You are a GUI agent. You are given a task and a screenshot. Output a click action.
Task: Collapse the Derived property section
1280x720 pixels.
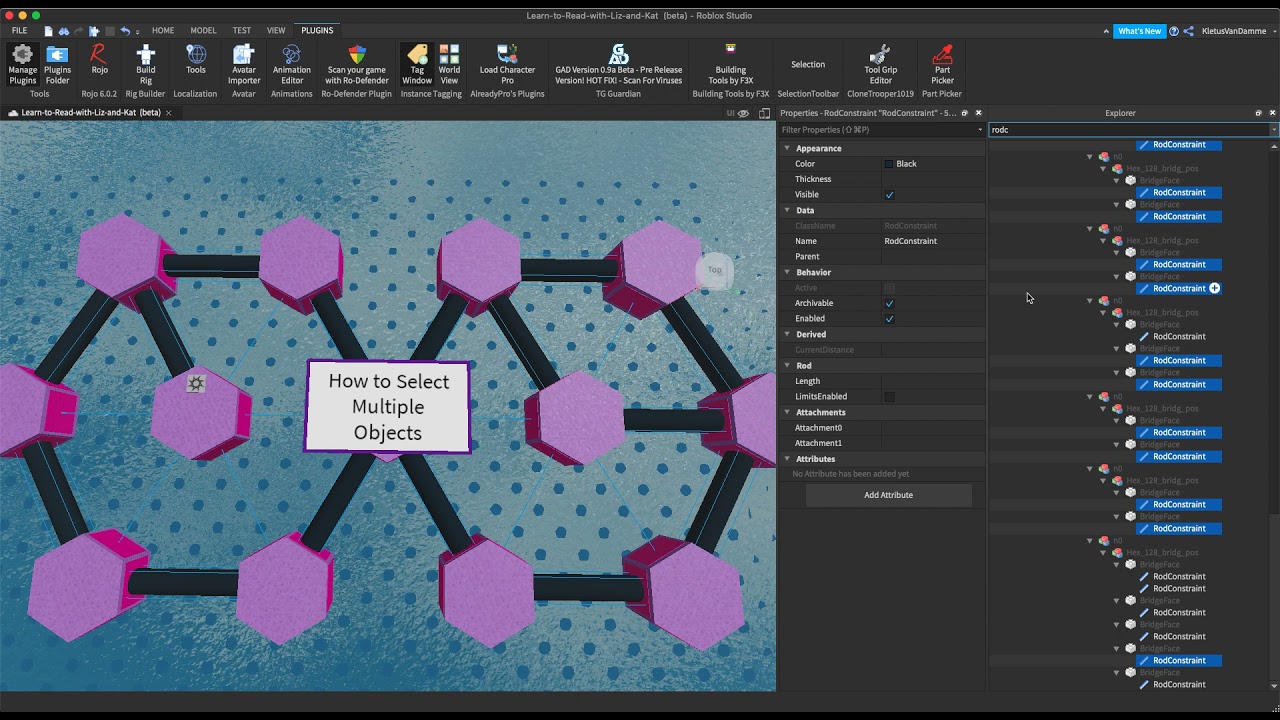point(787,334)
